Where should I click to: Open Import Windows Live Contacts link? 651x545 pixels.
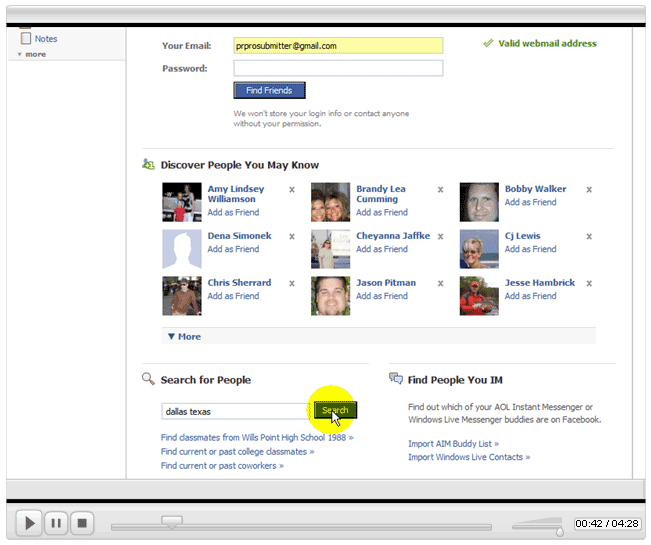(x=469, y=457)
